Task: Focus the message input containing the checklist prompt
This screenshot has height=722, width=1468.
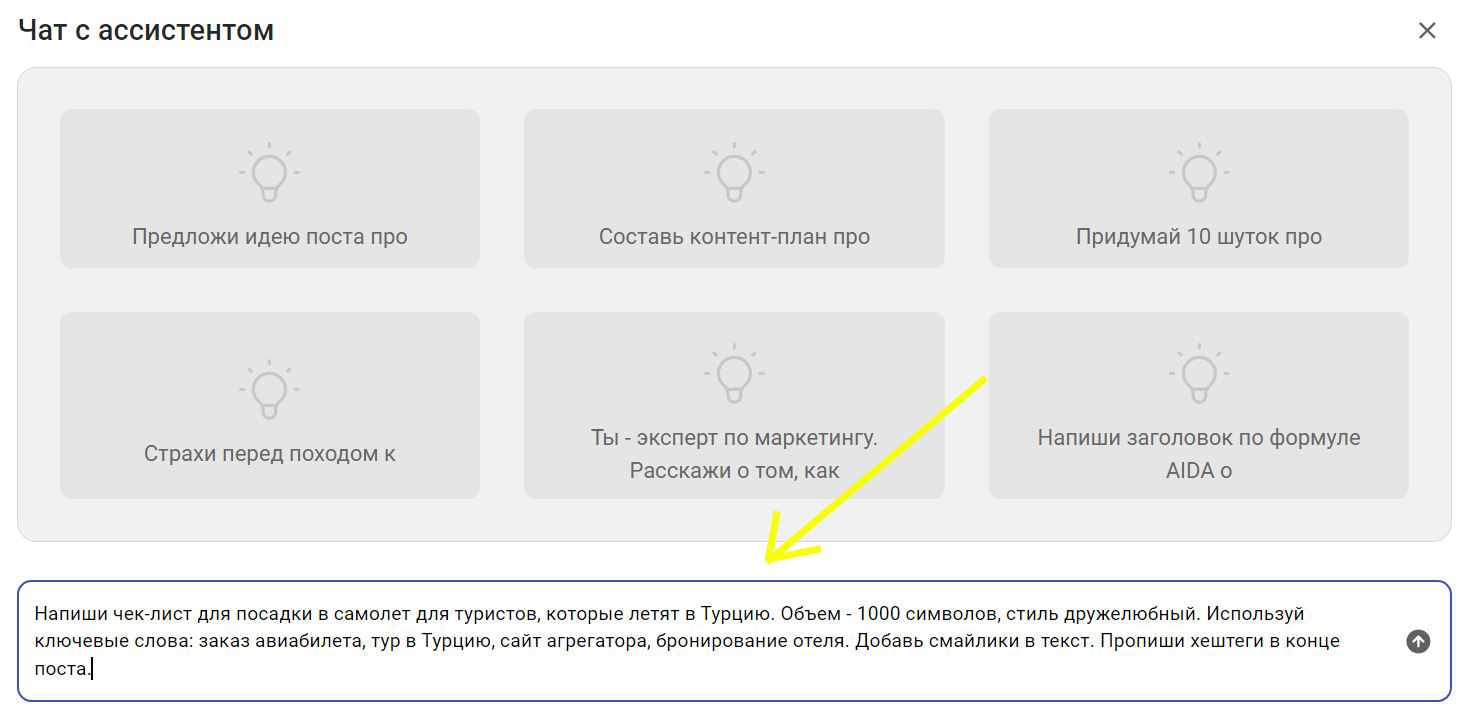Action: point(734,641)
